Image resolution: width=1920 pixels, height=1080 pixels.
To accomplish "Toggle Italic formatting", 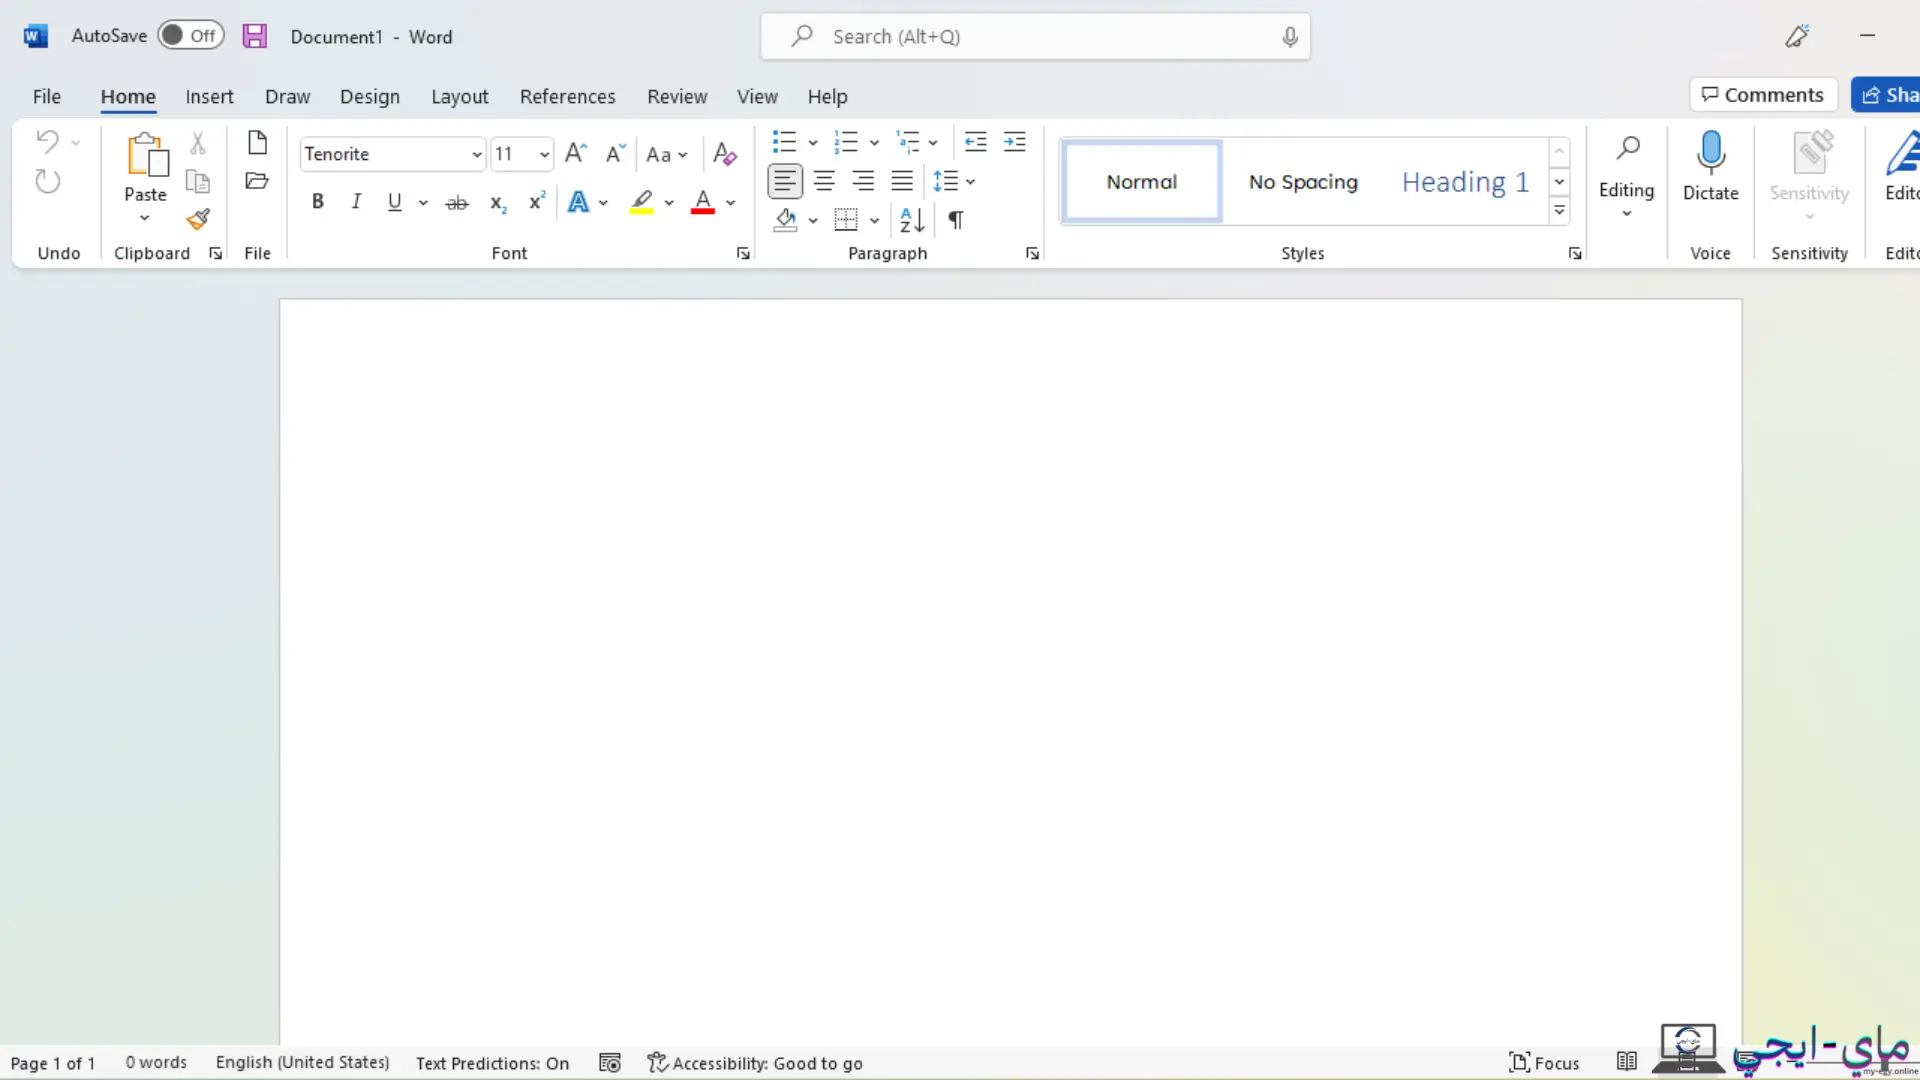I will pyautogui.click(x=356, y=202).
